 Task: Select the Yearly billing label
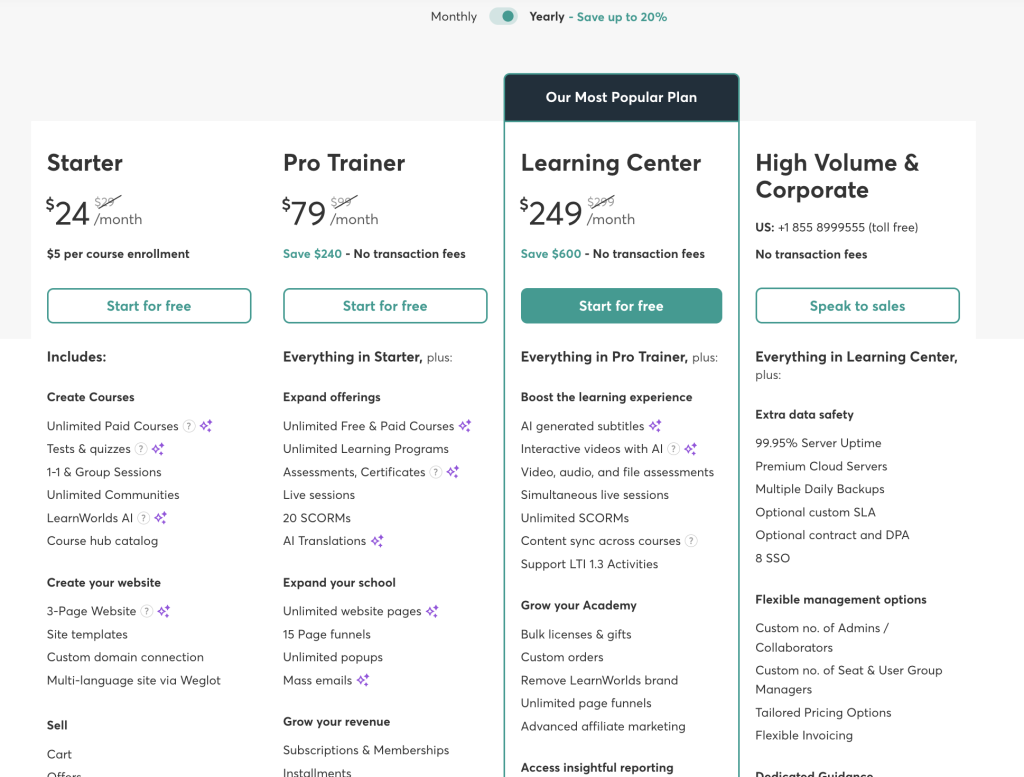coord(547,17)
